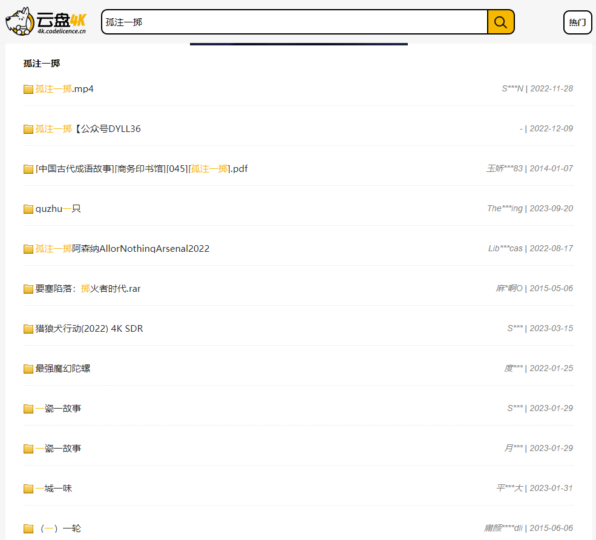Click folder icon beside 最强魔幻陀螺
The height and width of the screenshot is (540, 596).
point(28,369)
